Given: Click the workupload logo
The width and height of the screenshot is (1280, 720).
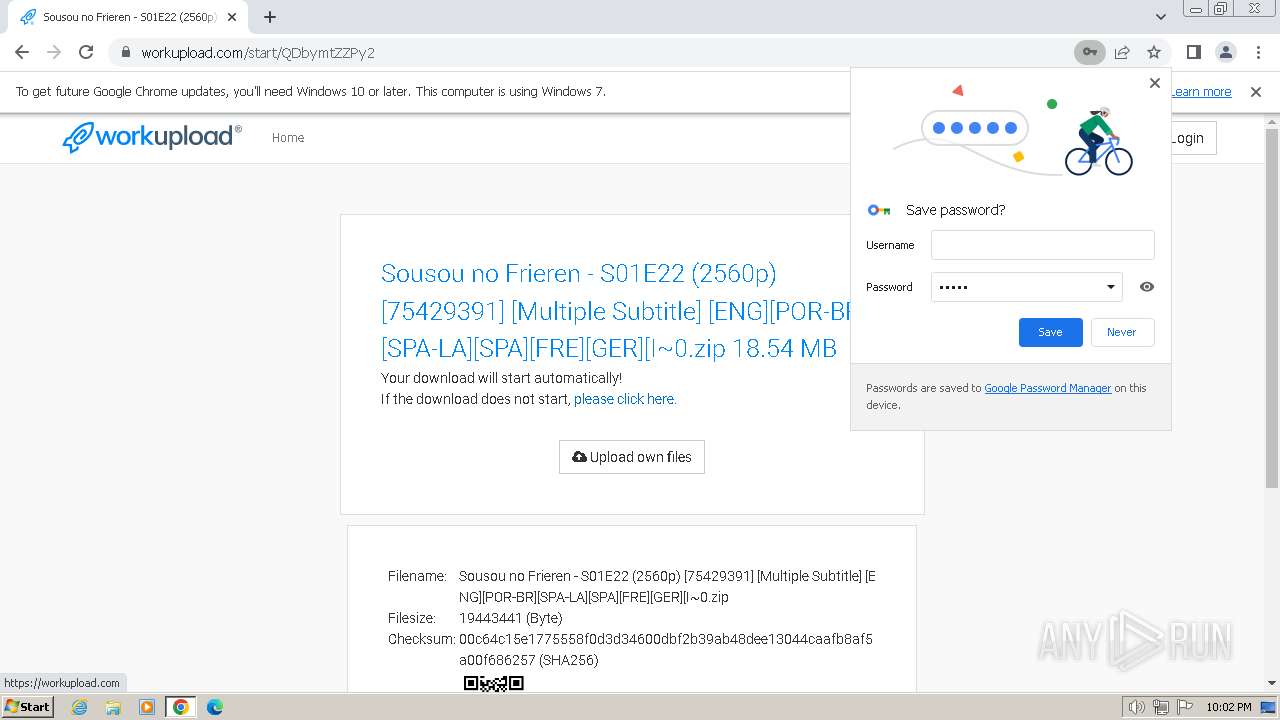Looking at the screenshot, I should coord(152,137).
